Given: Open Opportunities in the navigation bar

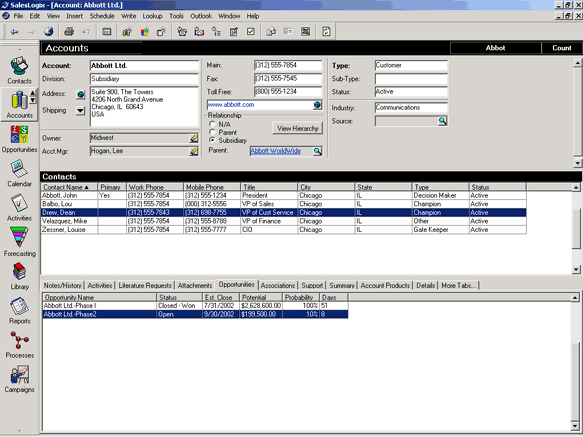Looking at the screenshot, I should click(x=19, y=139).
